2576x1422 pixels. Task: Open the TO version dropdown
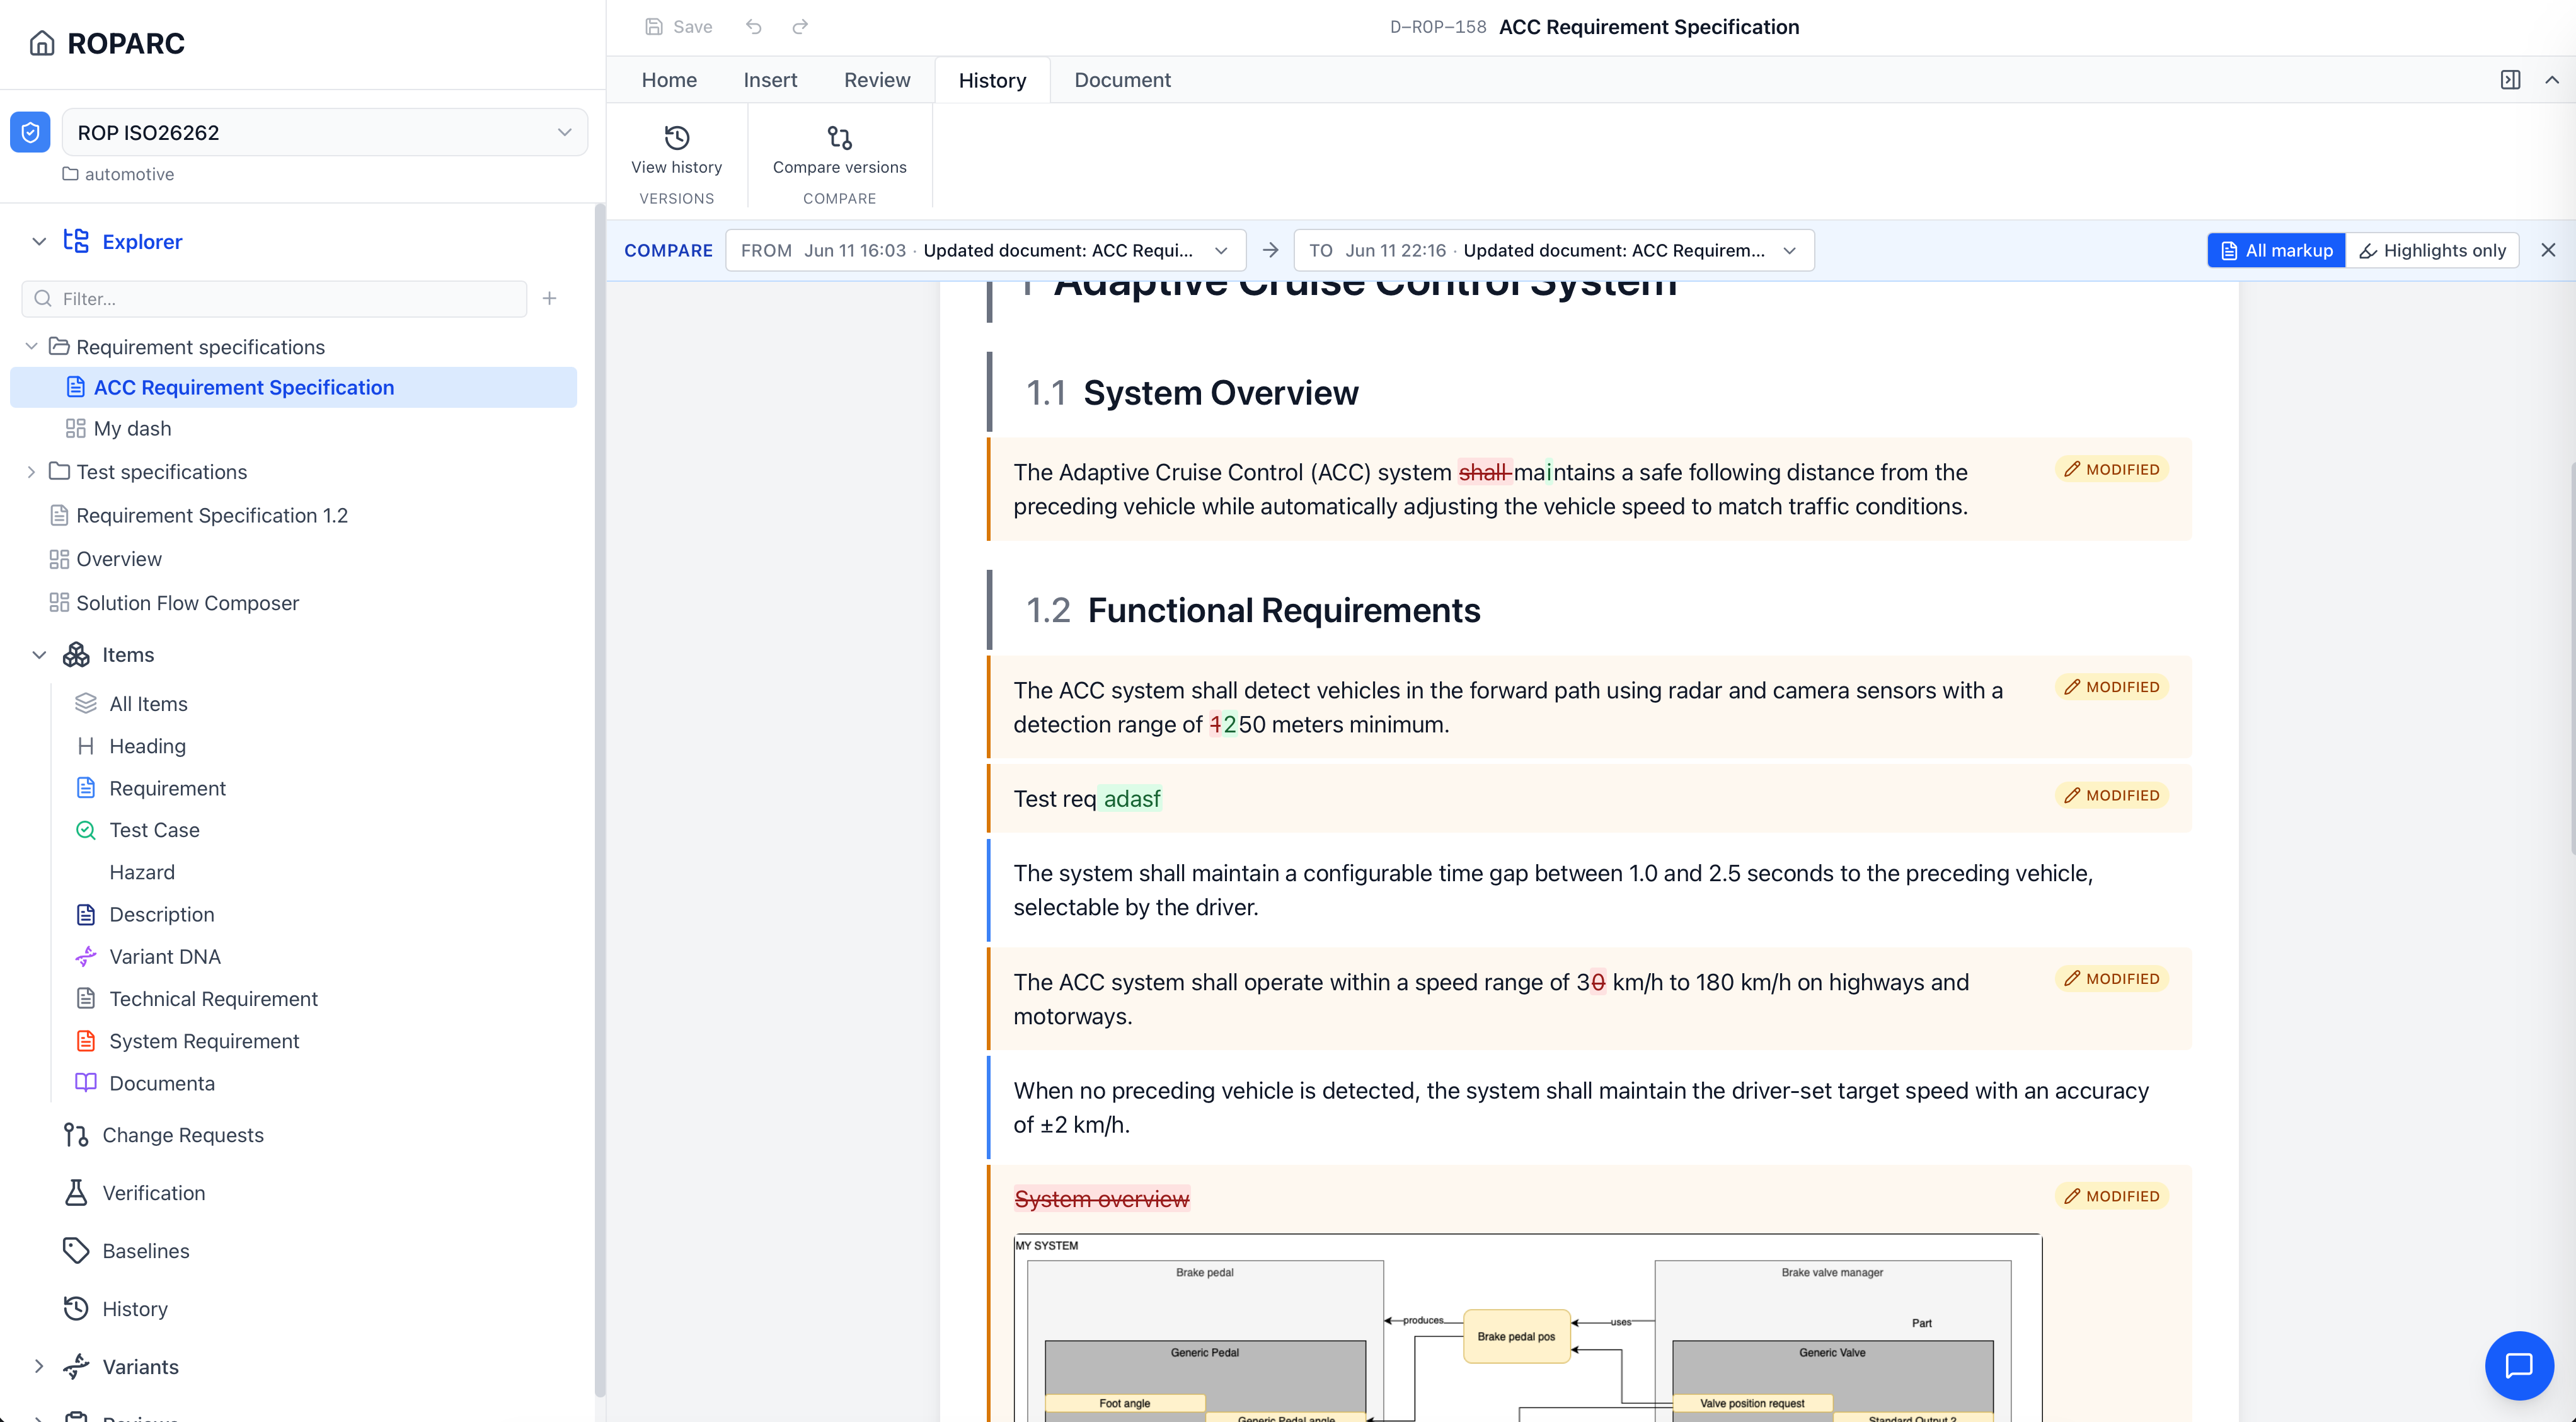tap(1554, 250)
